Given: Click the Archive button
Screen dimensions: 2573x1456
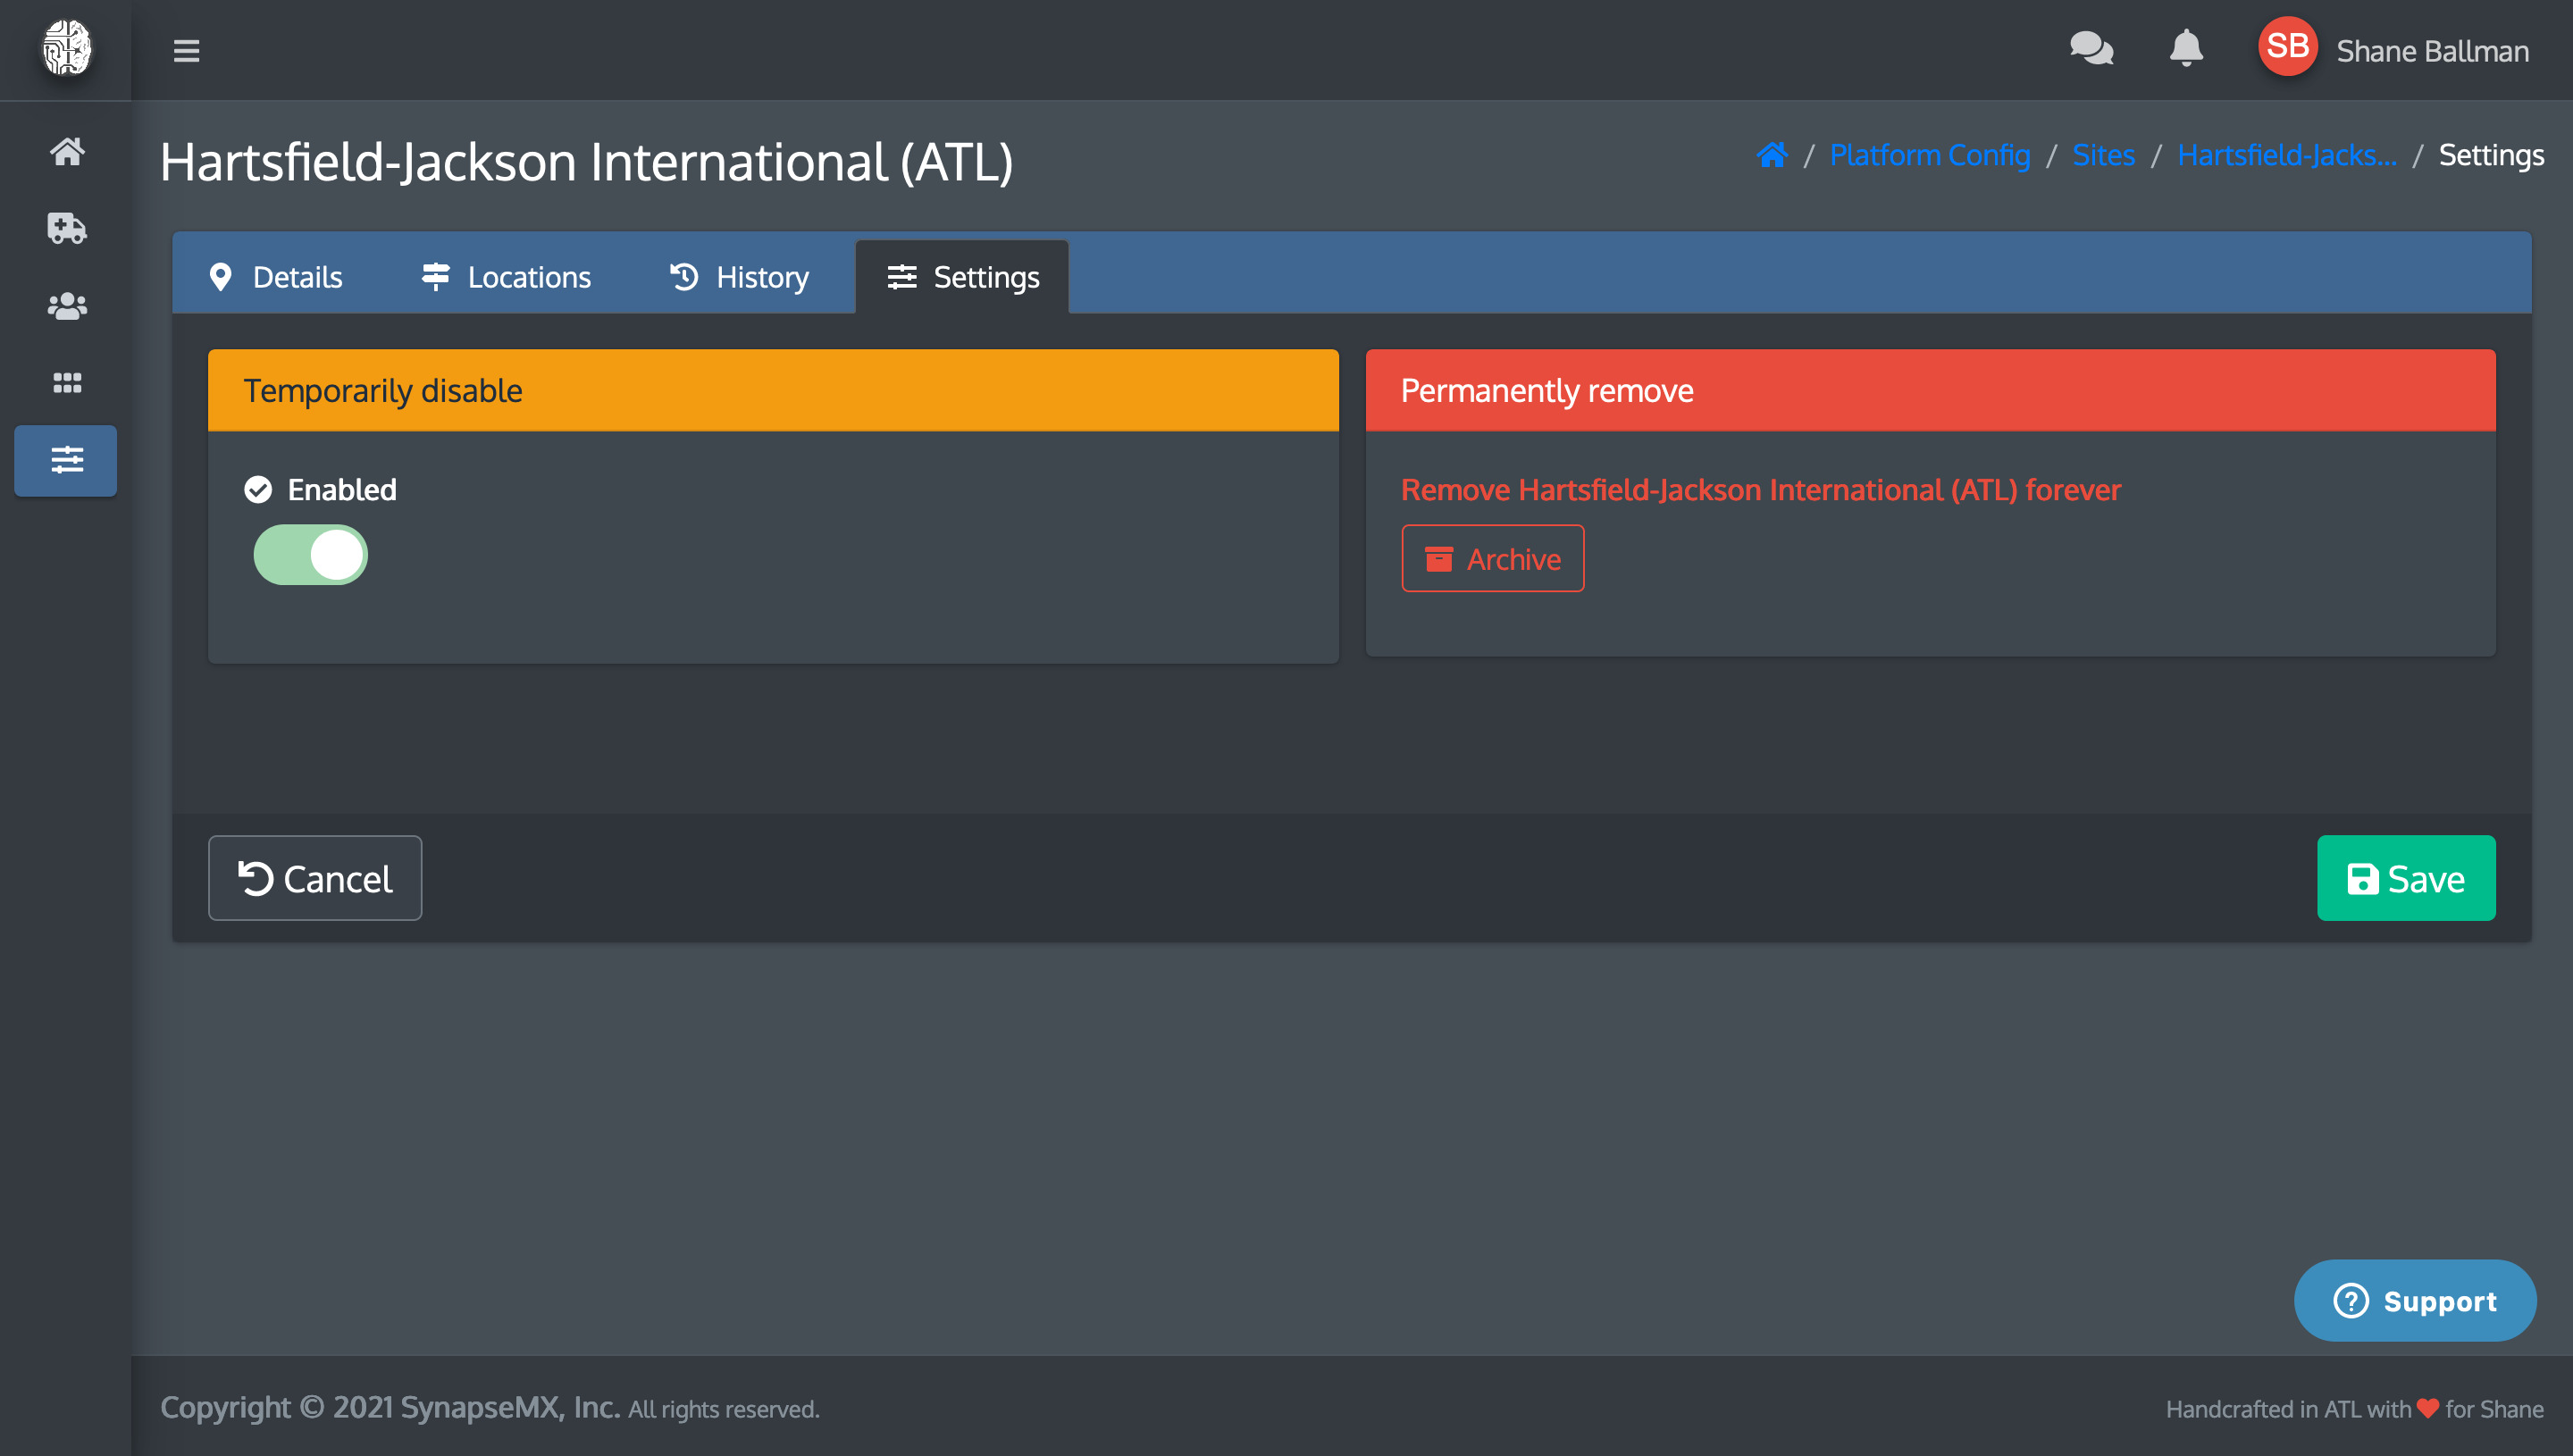Looking at the screenshot, I should (x=1492, y=559).
